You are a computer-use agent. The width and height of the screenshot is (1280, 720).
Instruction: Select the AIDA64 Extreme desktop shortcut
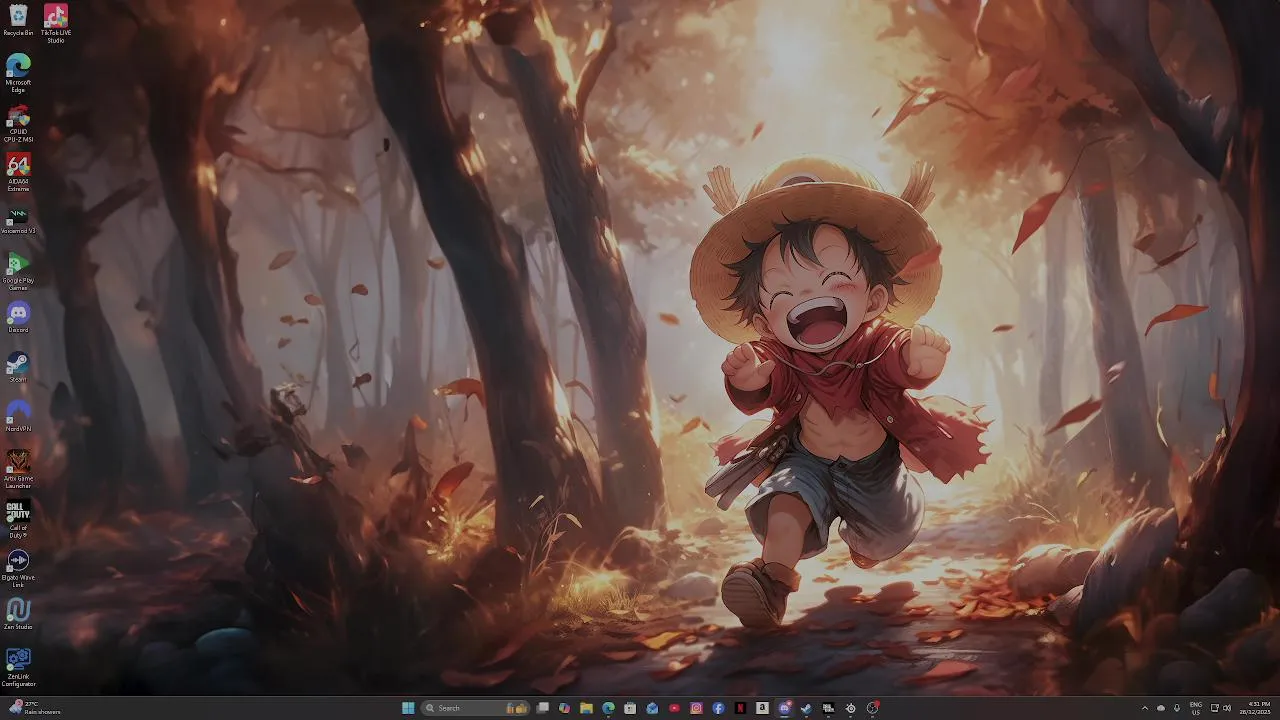18,172
